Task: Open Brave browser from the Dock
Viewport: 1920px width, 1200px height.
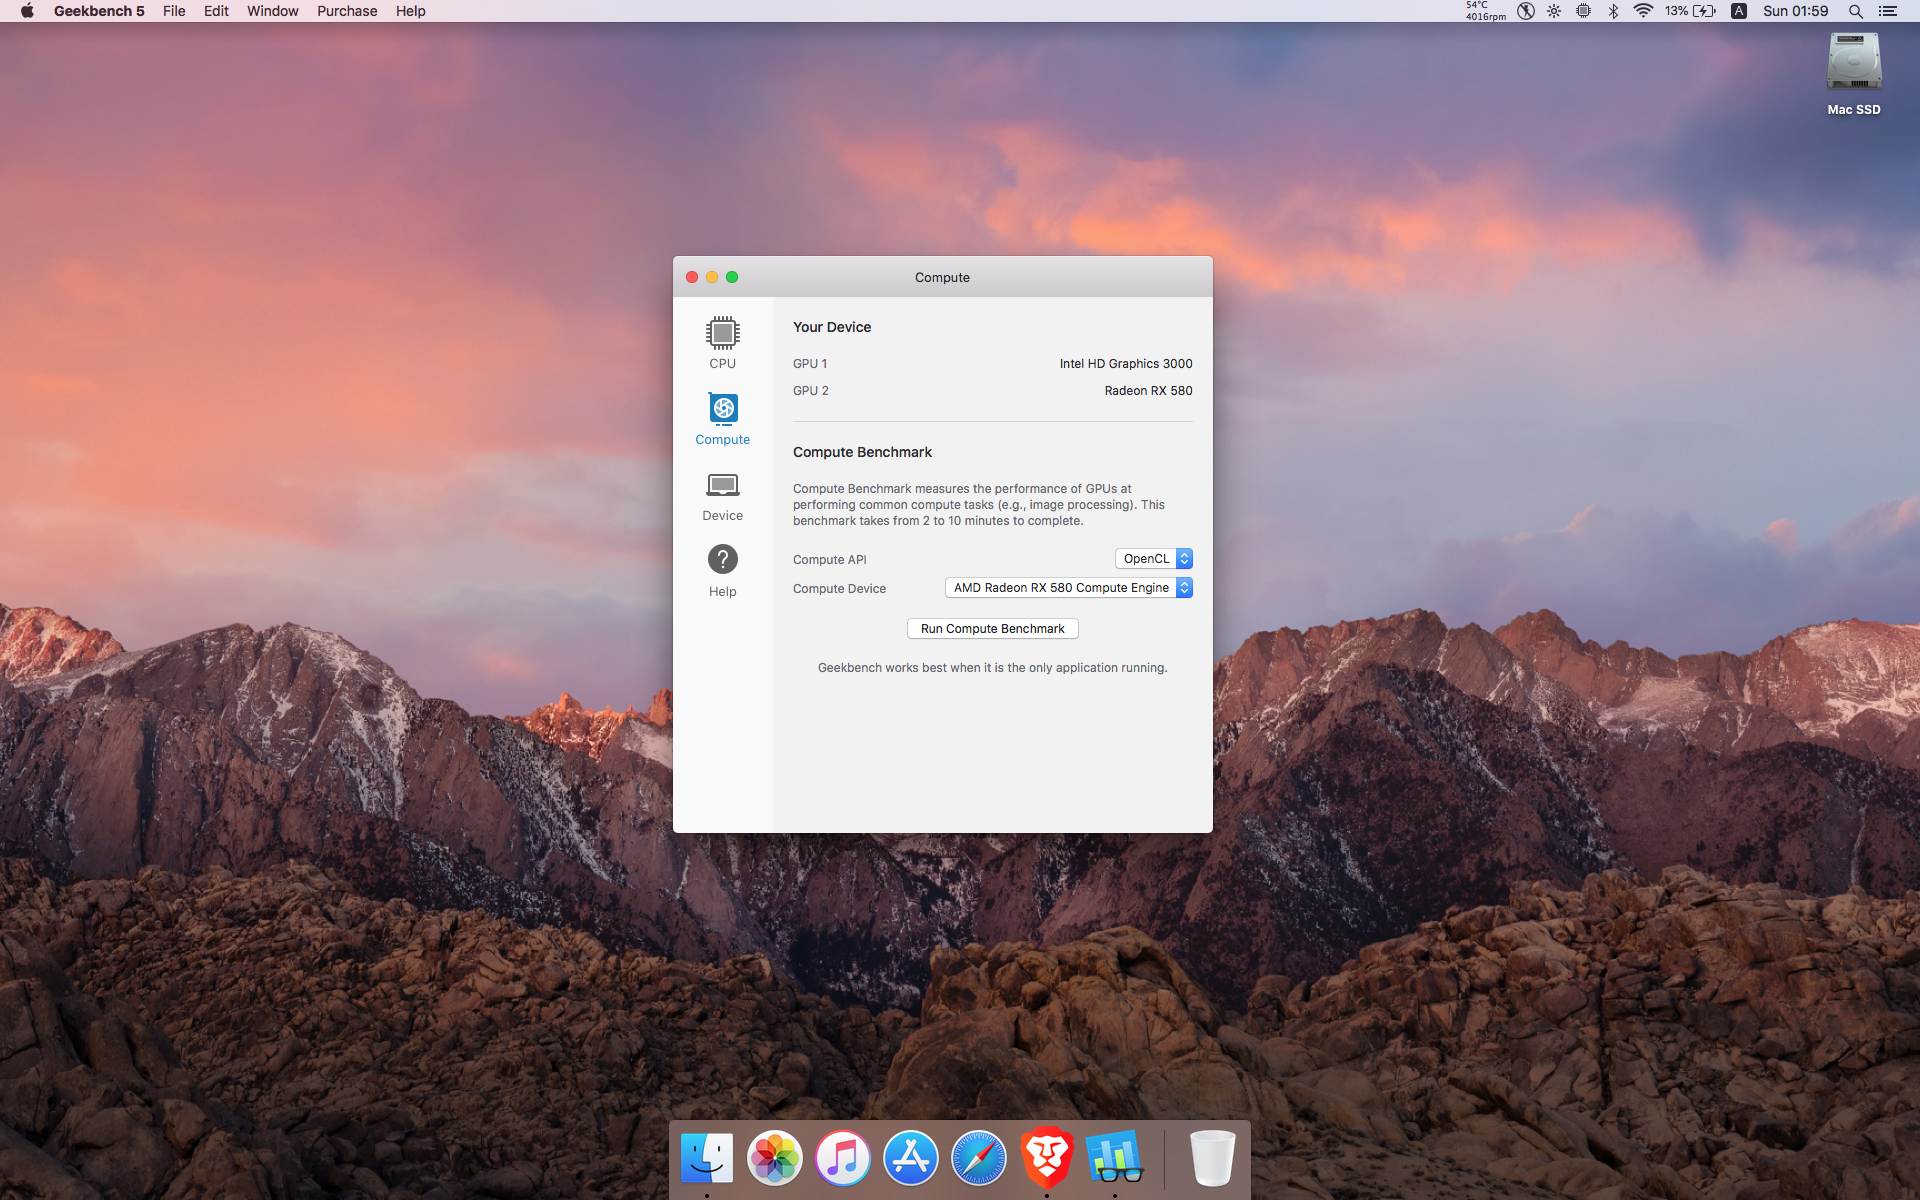Action: (1047, 1158)
